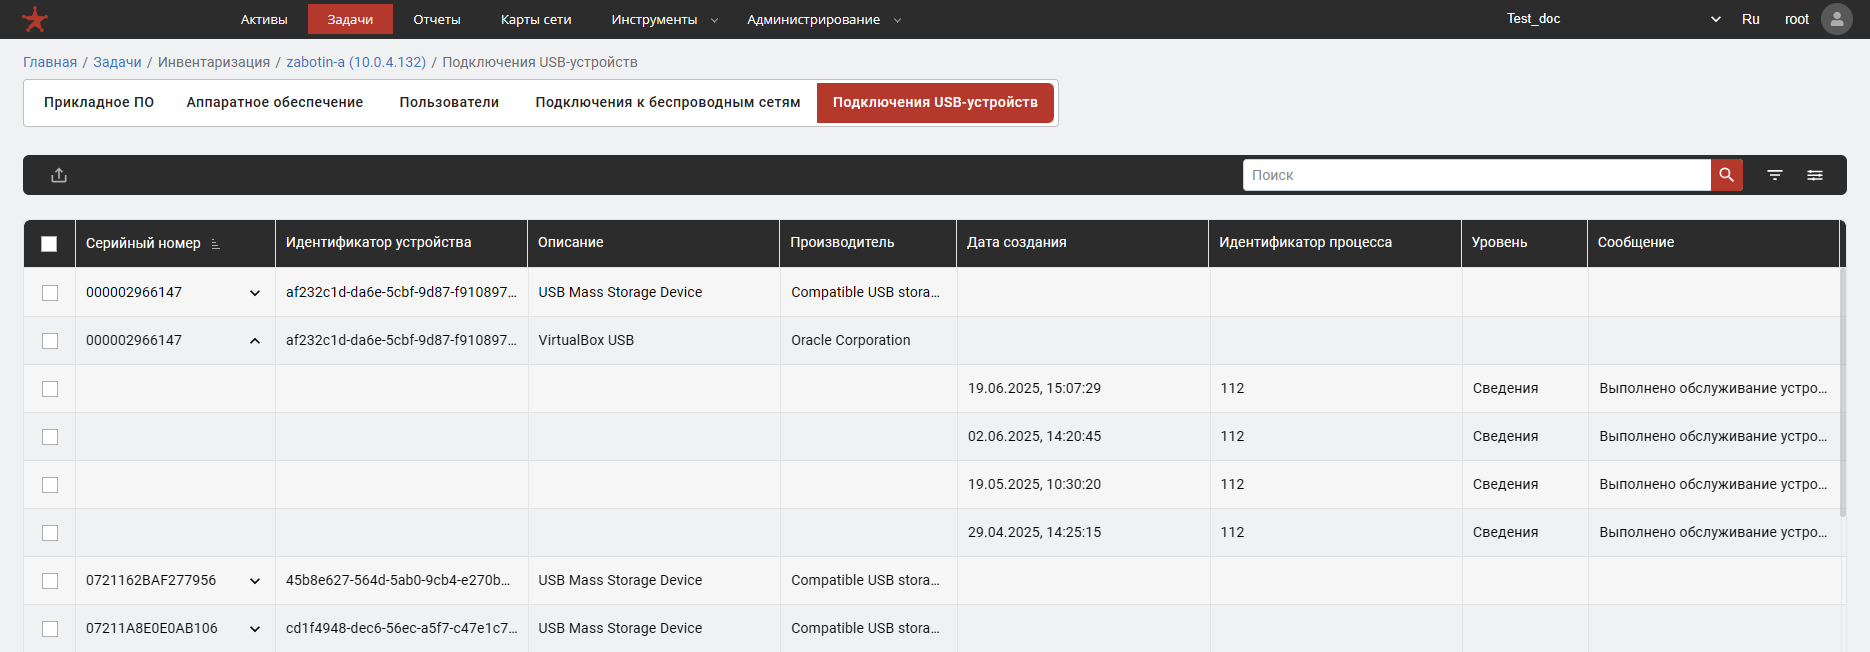Open column settings sliders icon
This screenshot has width=1870, height=652.
[x=1815, y=175]
